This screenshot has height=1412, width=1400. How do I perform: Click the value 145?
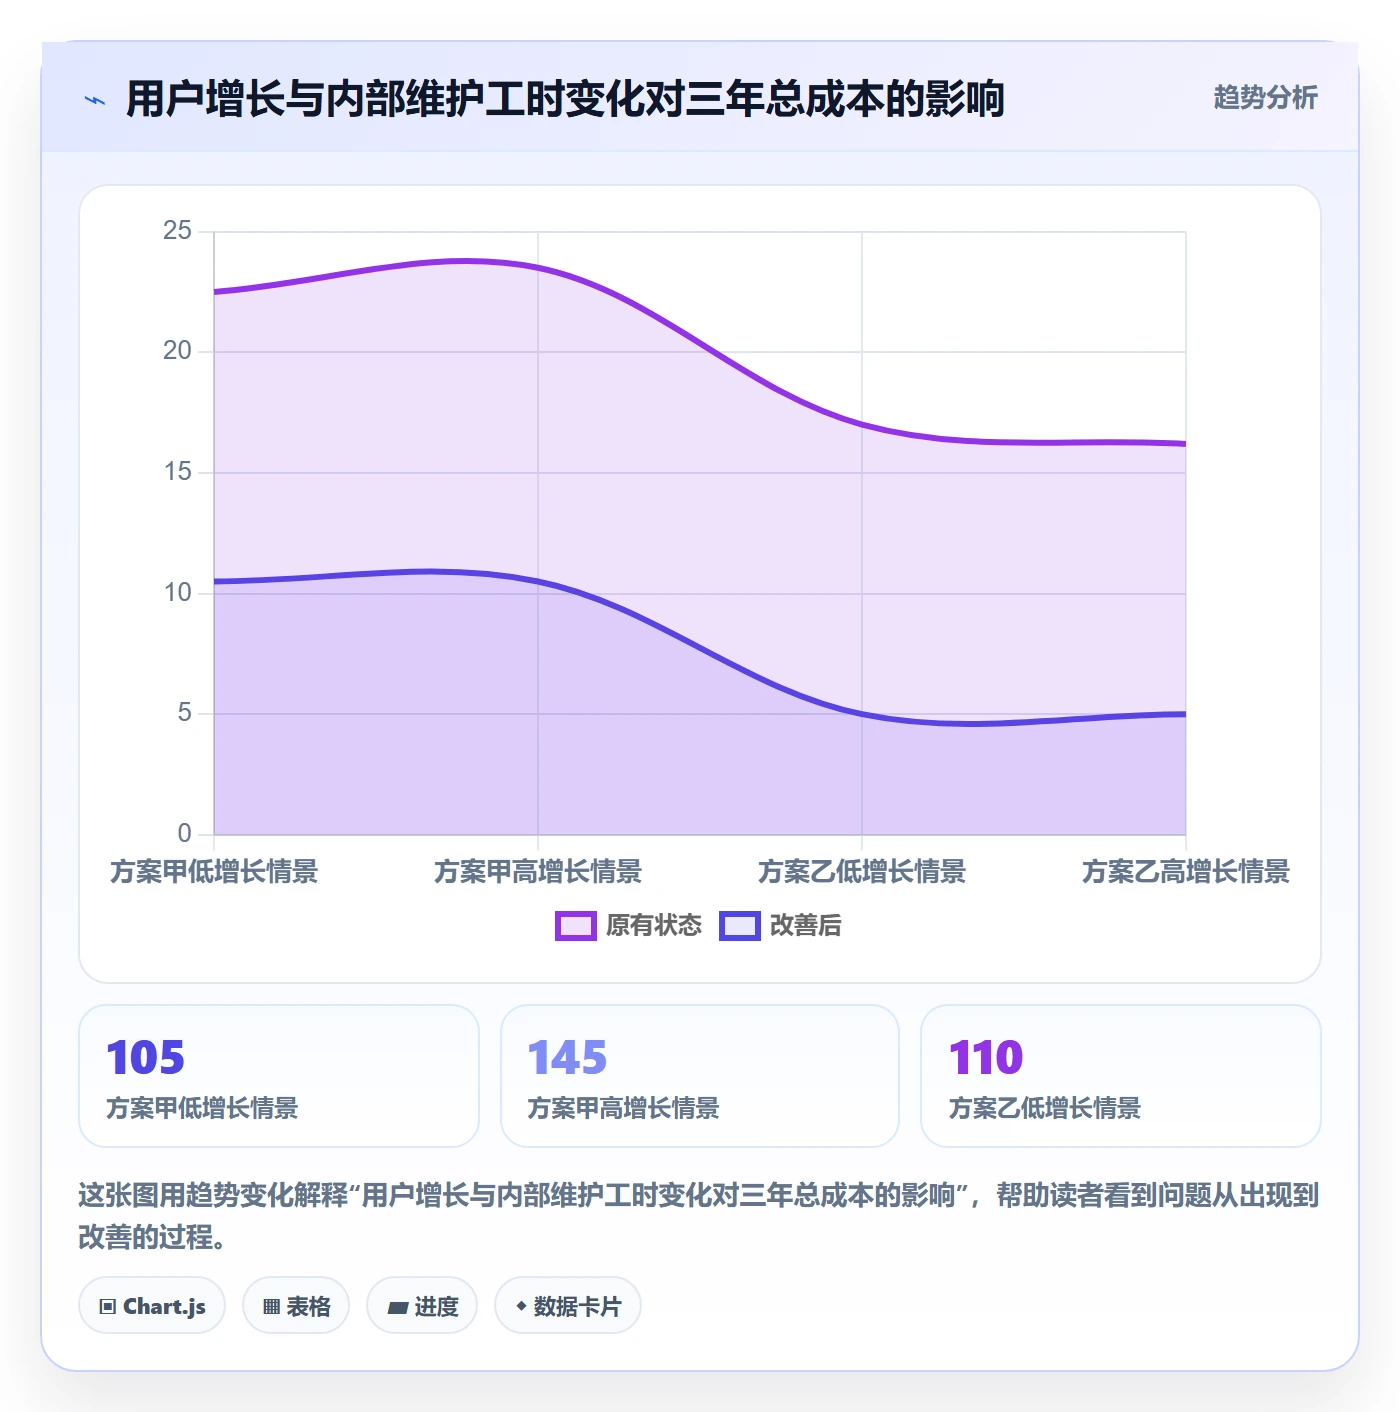(567, 1058)
